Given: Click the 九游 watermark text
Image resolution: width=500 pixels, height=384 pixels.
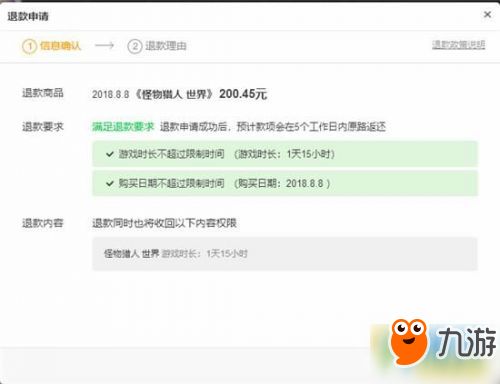Looking at the screenshot, I should pos(467,341).
